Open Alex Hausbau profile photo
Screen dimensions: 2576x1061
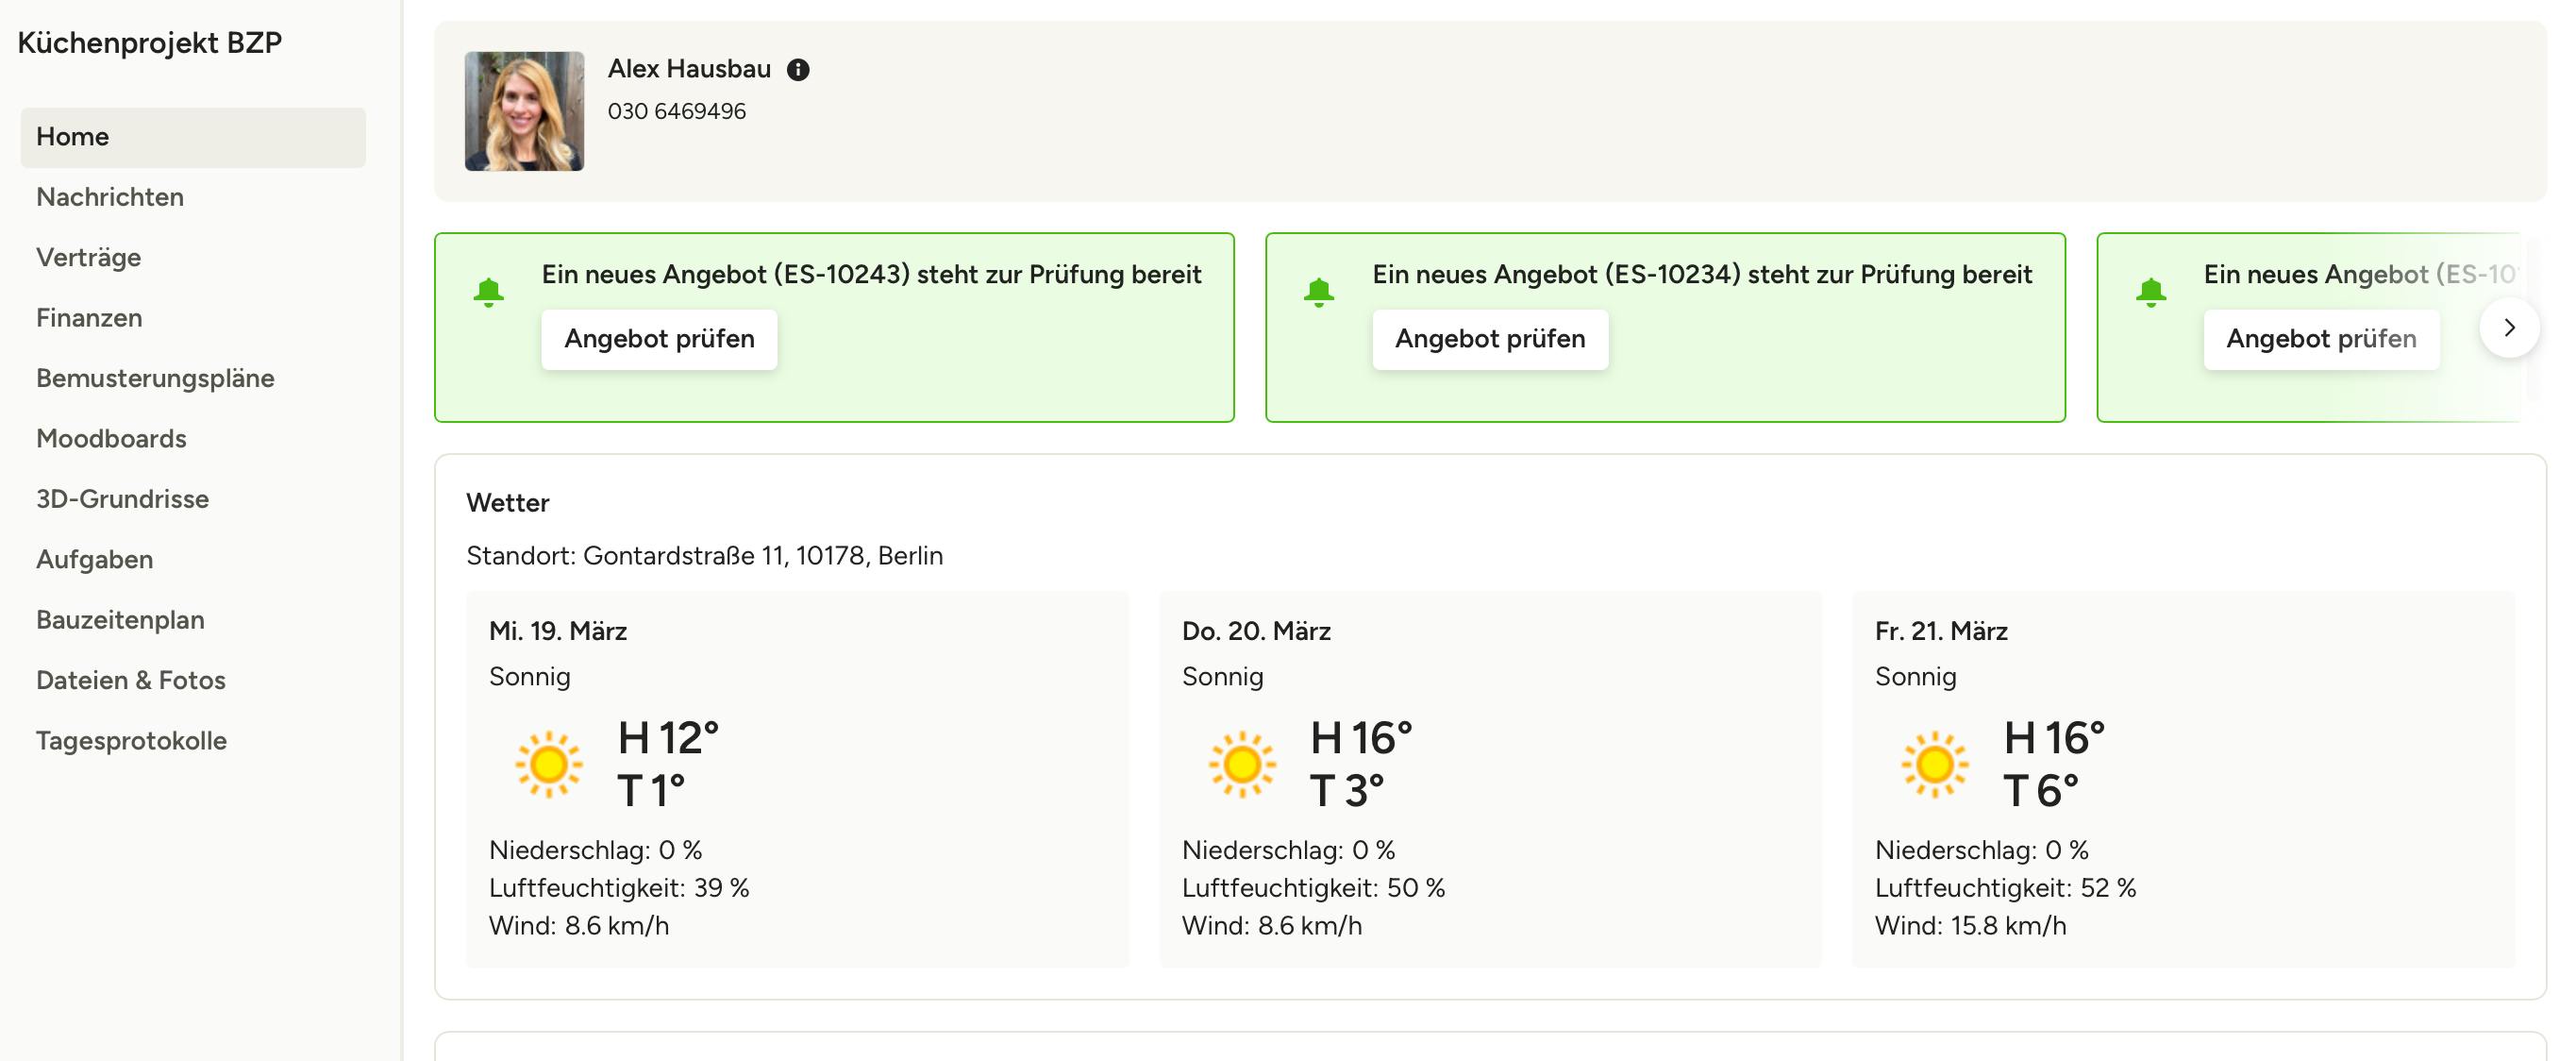pos(524,111)
